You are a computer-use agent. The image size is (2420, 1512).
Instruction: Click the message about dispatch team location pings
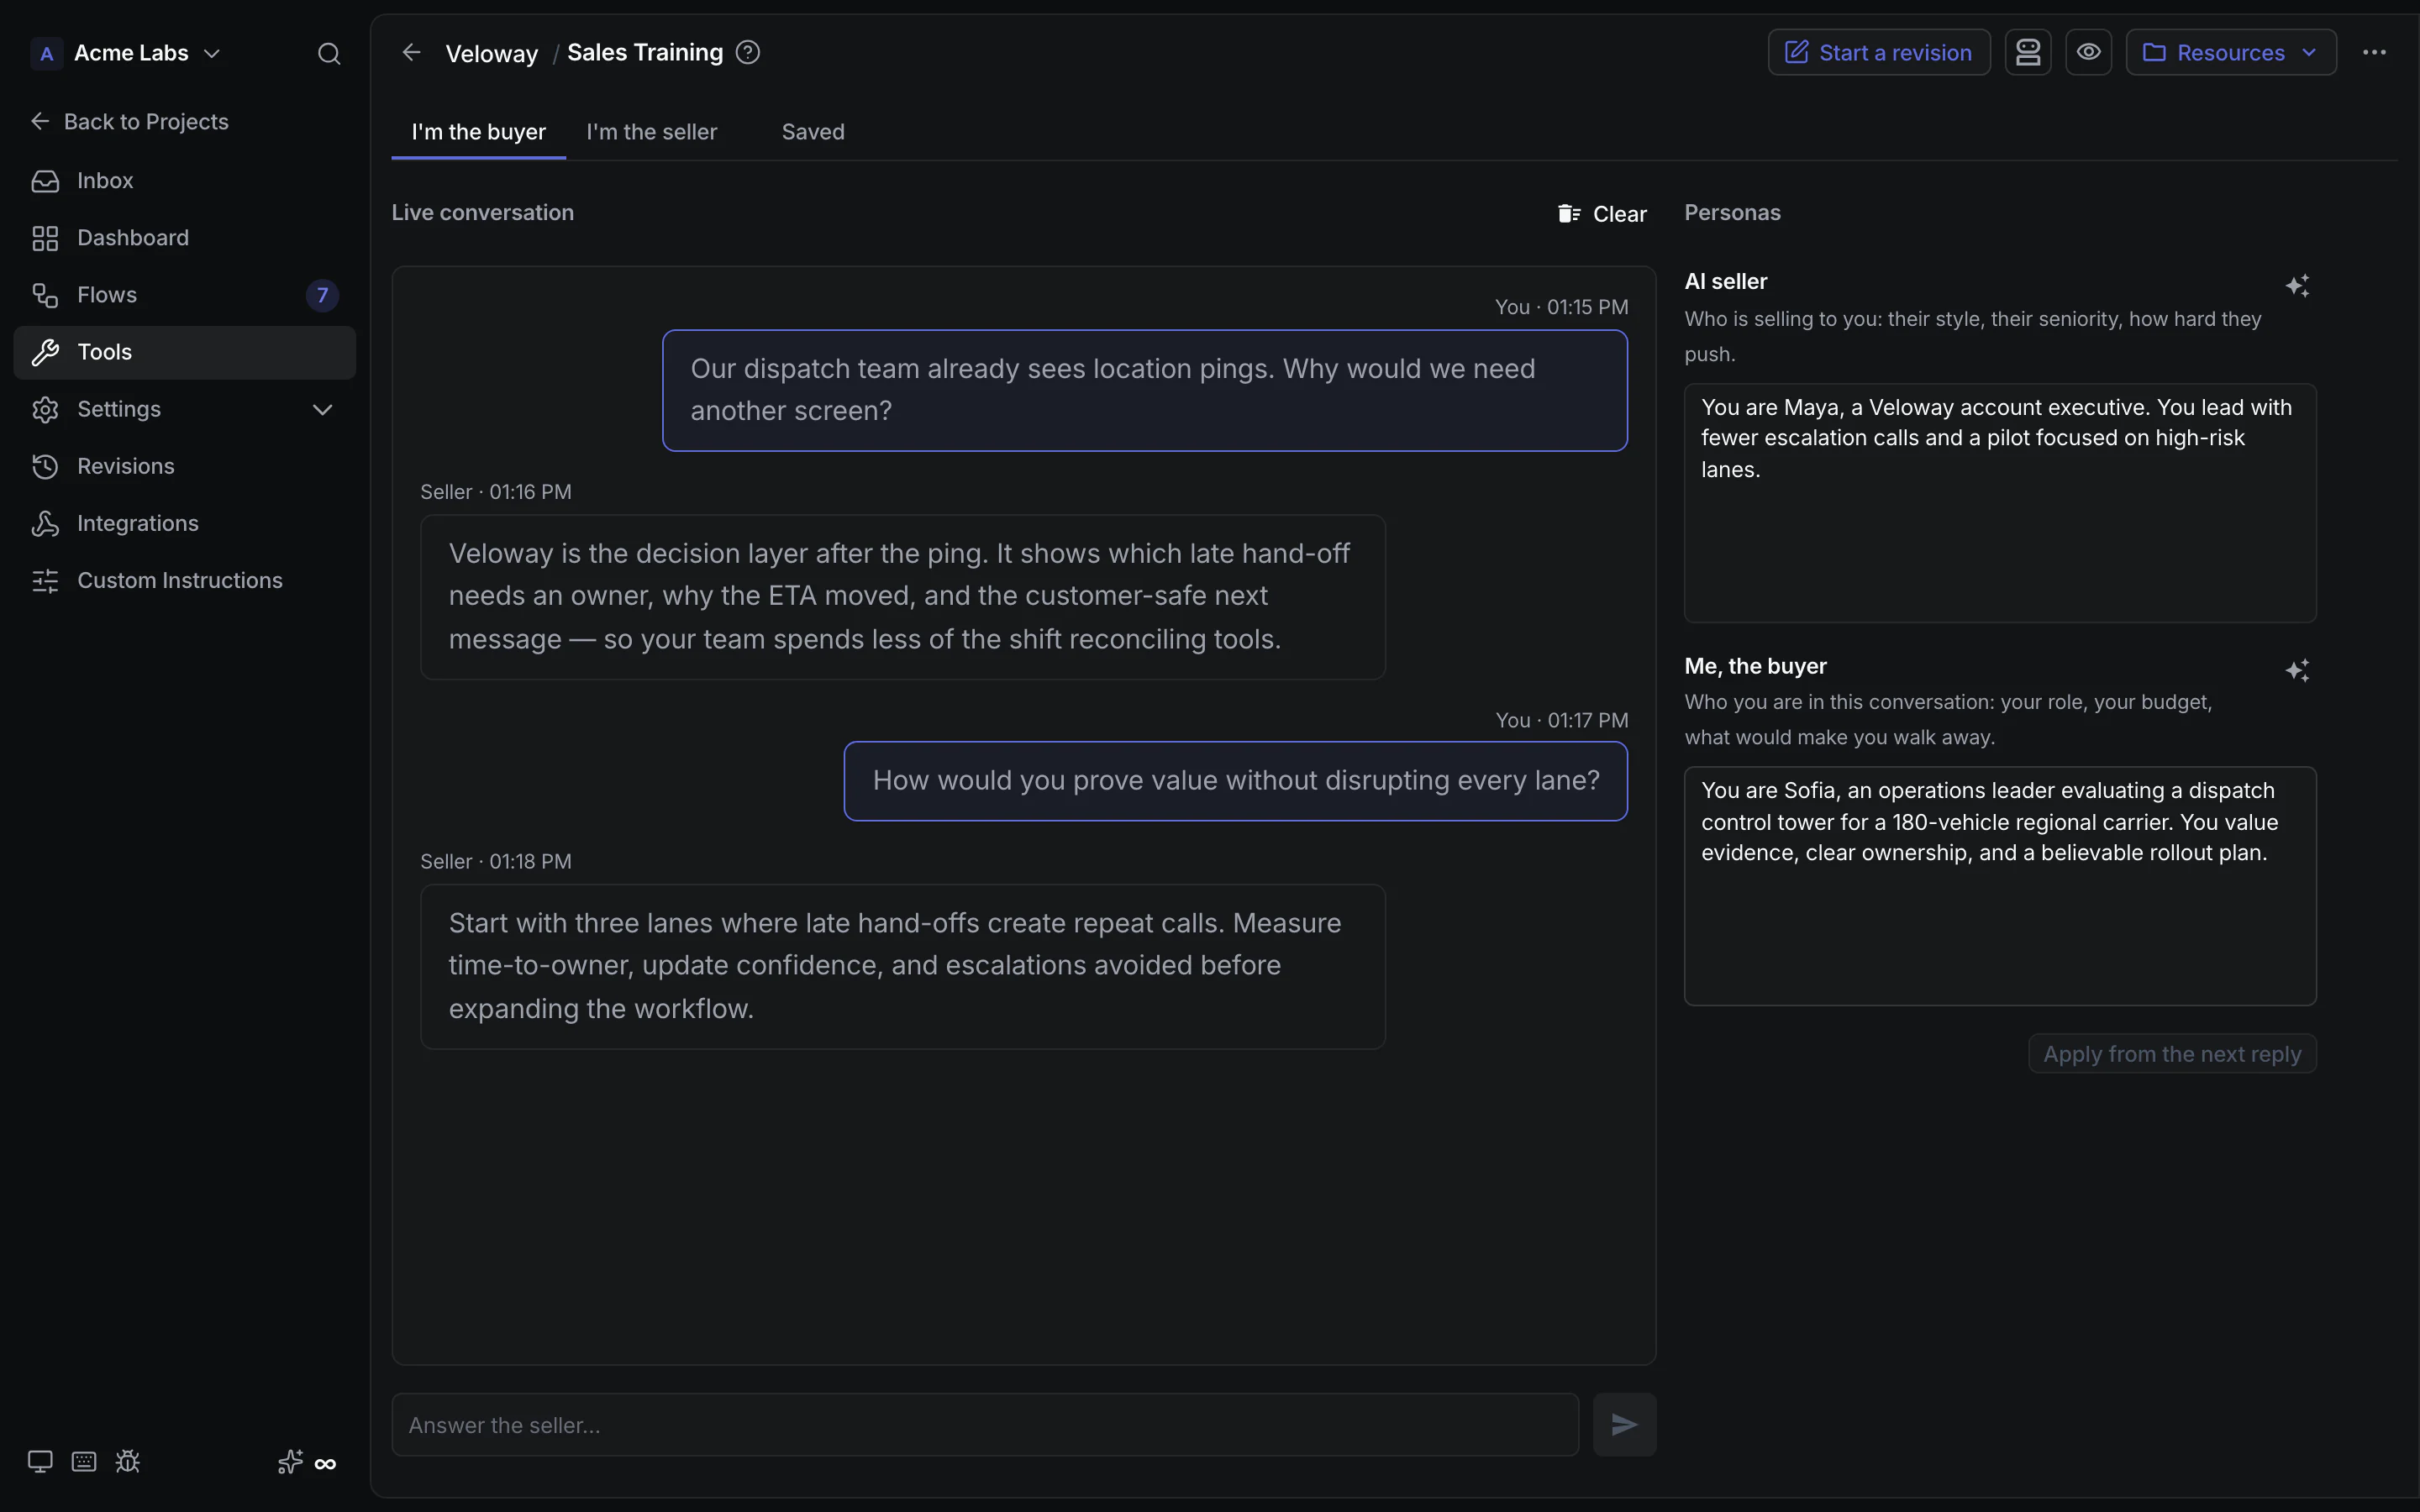[x=1145, y=390]
